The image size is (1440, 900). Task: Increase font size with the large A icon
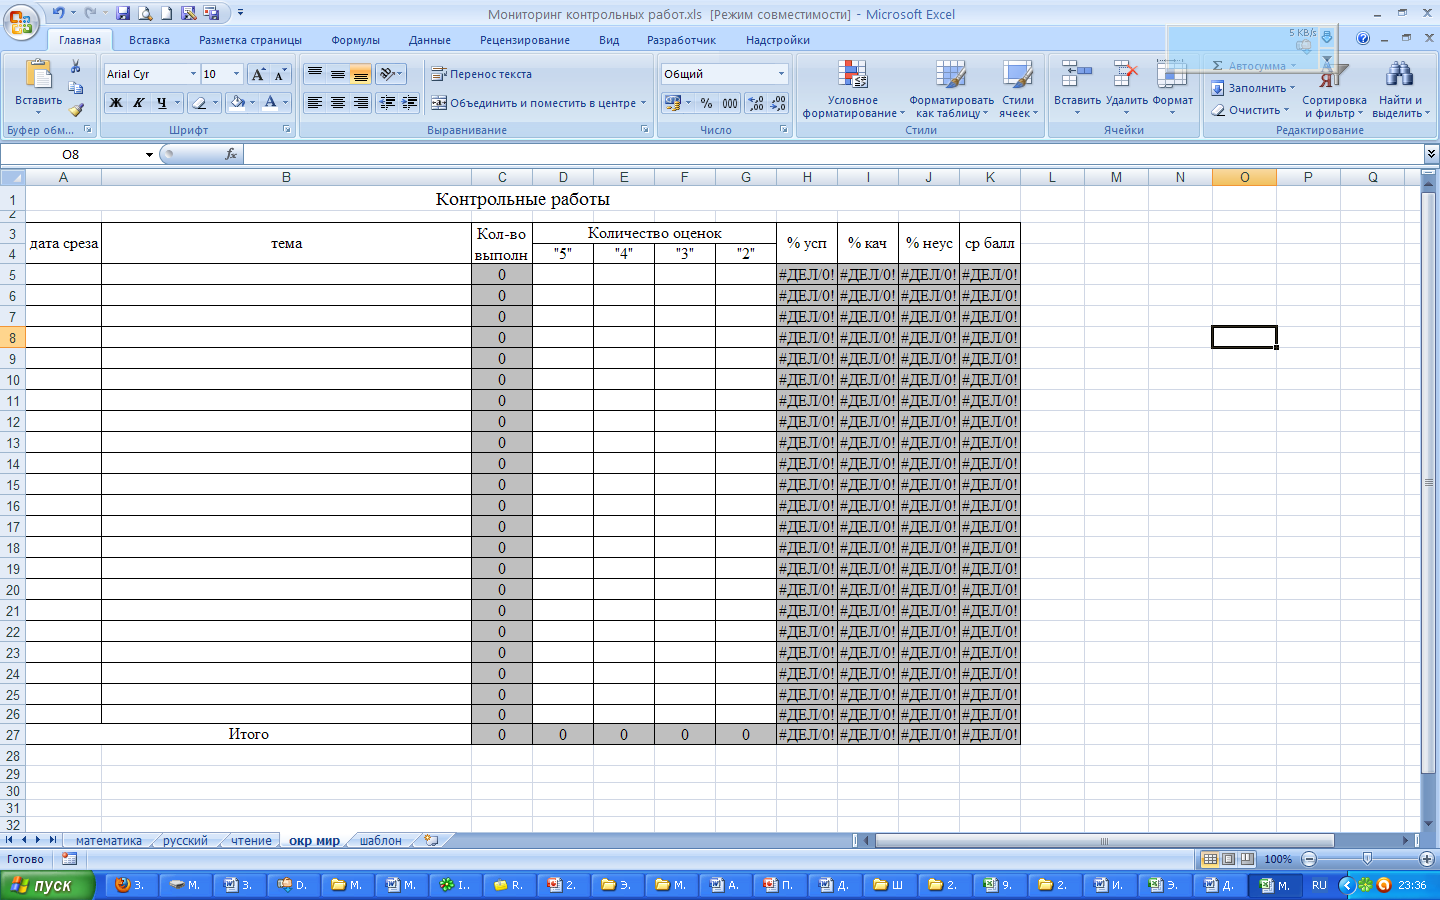click(258, 74)
